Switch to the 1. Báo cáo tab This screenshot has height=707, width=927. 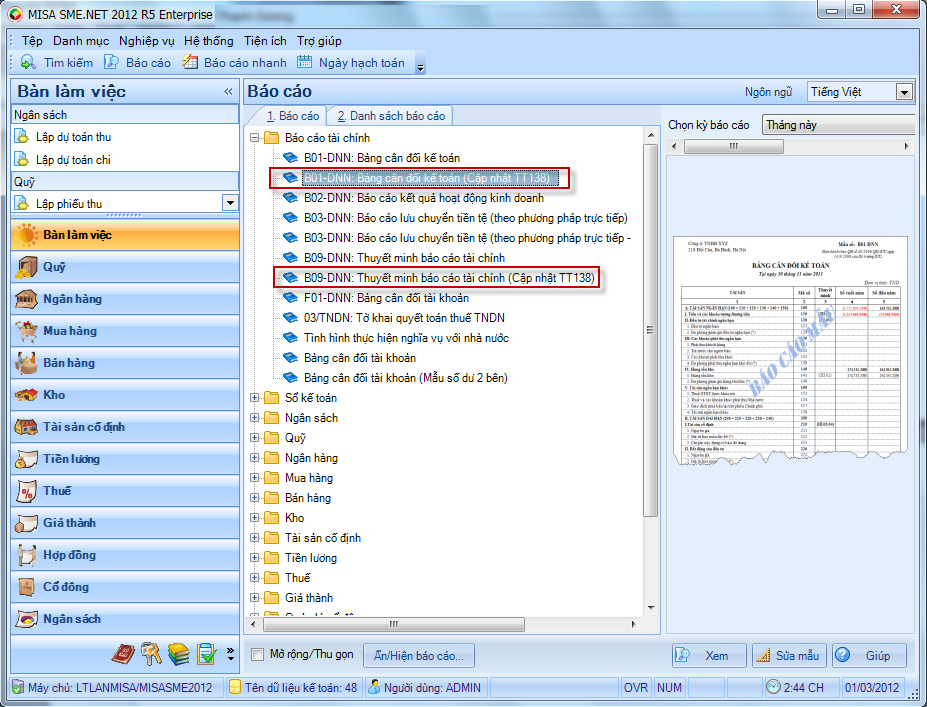[x=293, y=116]
